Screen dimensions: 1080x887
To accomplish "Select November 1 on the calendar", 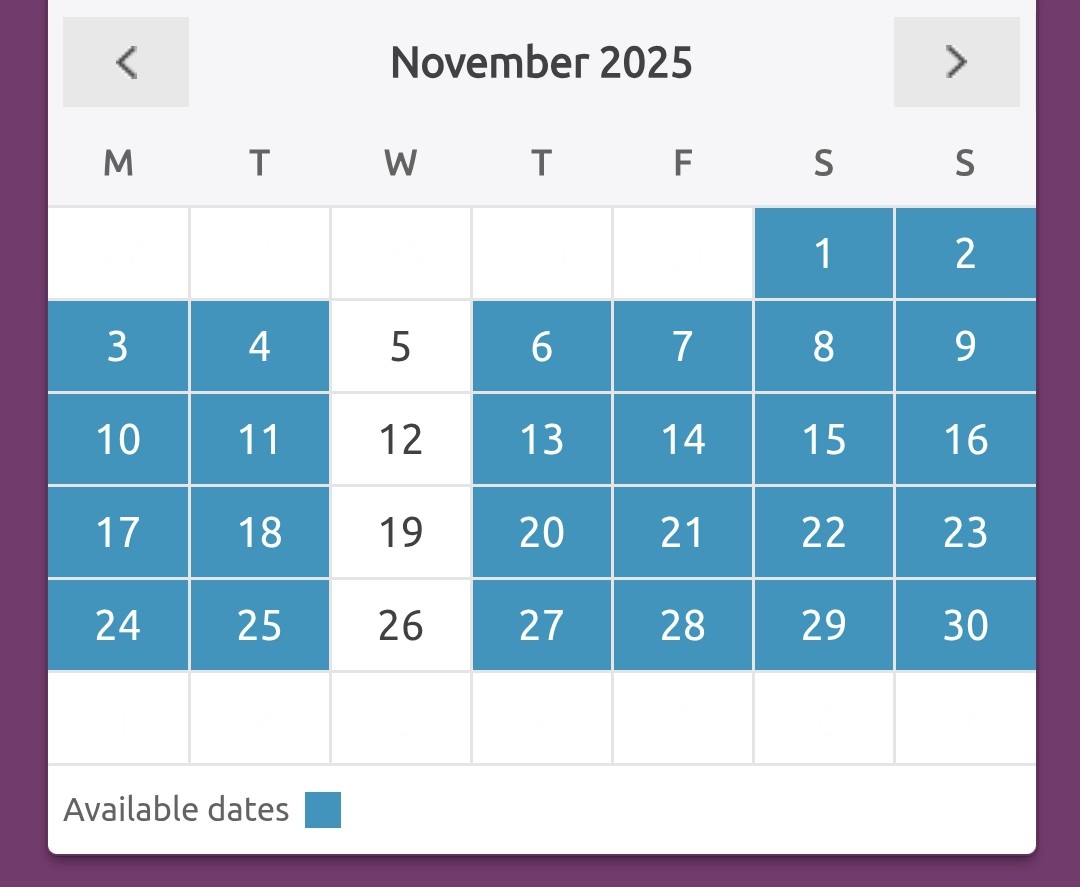I will (823, 254).
